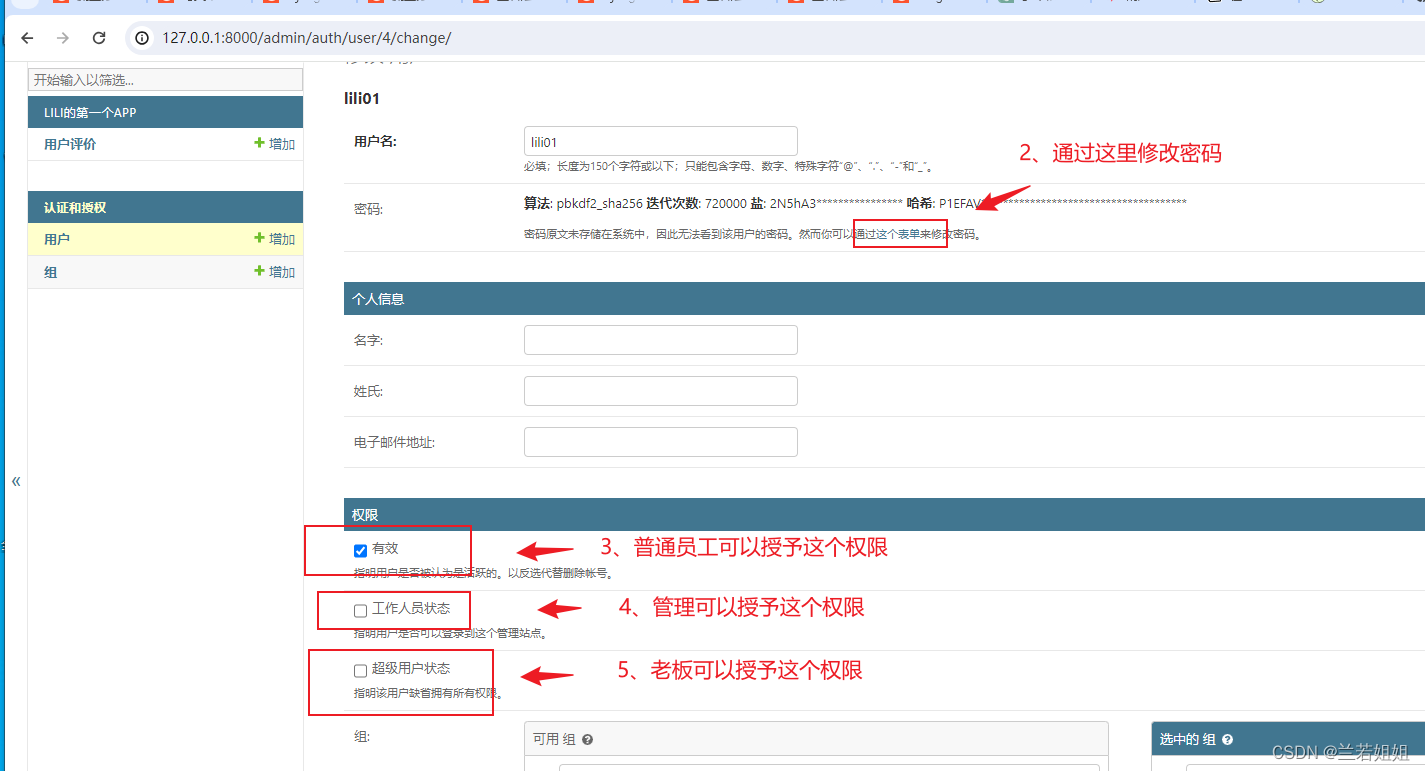This screenshot has height=771, width=1425.
Task: View site information icon in address bar
Action: 143,38
